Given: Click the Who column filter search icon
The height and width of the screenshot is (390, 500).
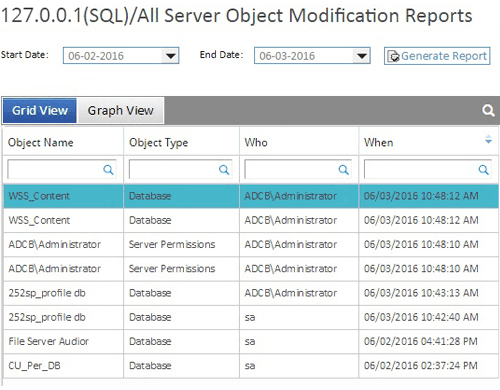Looking at the screenshot, I should point(344,170).
